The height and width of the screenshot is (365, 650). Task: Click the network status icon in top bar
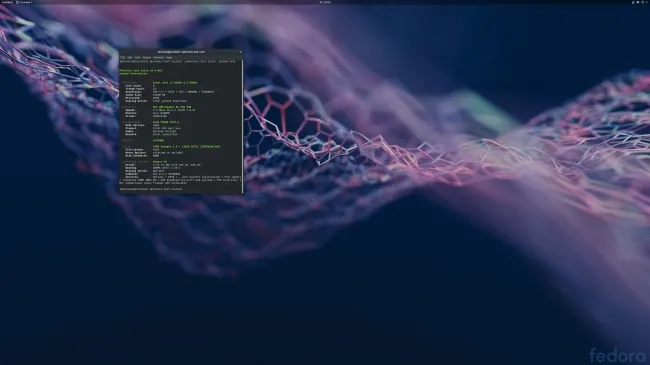(633, 2)
